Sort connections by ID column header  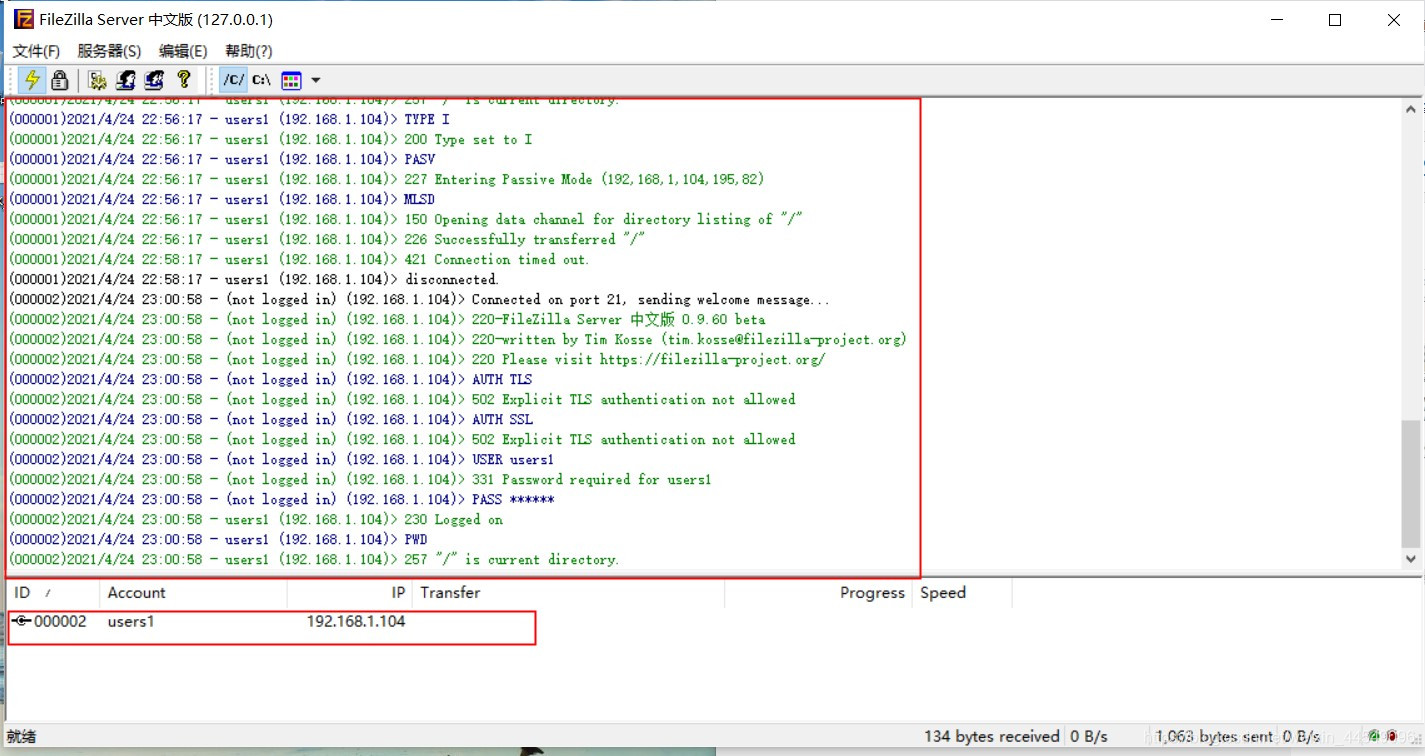click(x=53, y=593)
